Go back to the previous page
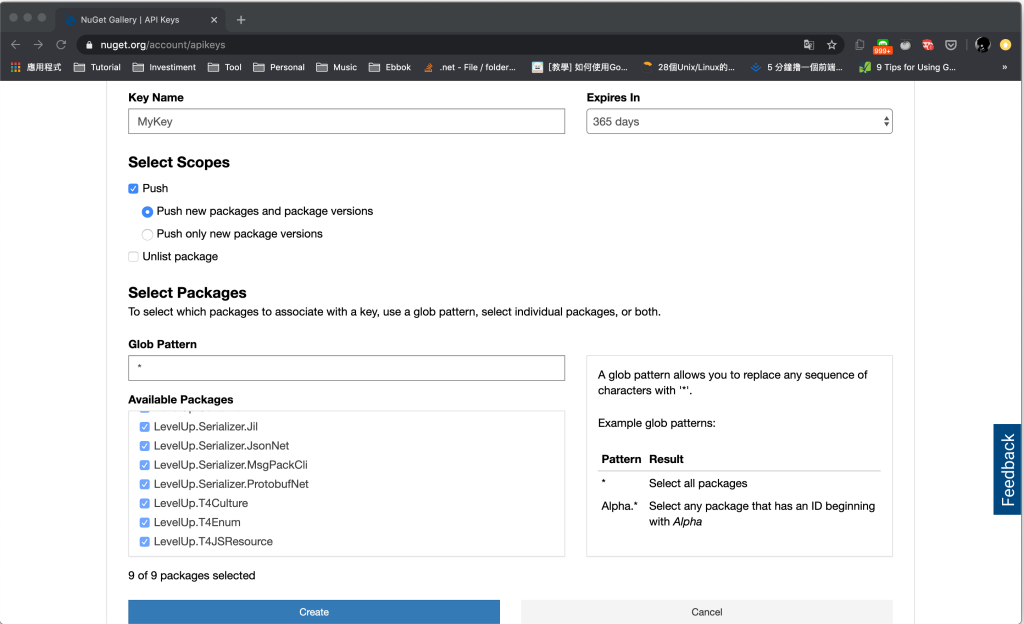This screenshot has width=1024, height=624. 16,44
